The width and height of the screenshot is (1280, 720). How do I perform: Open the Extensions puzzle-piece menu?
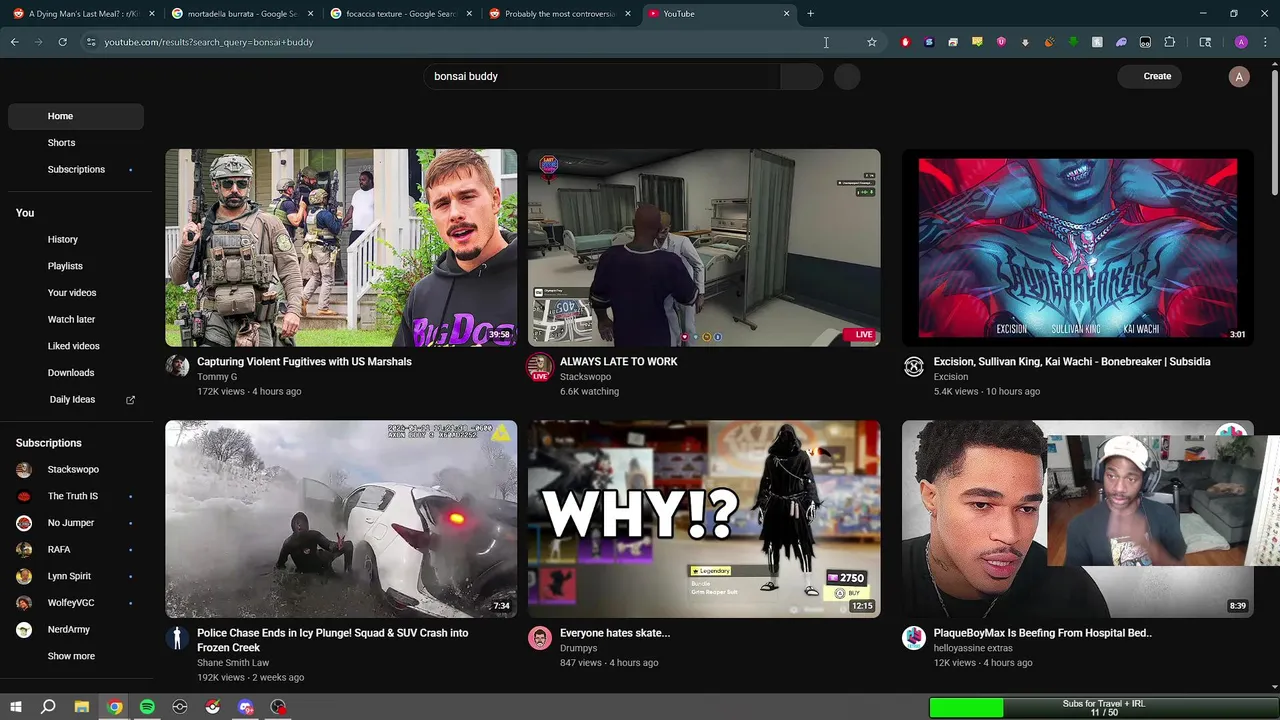click(1170, 42)
